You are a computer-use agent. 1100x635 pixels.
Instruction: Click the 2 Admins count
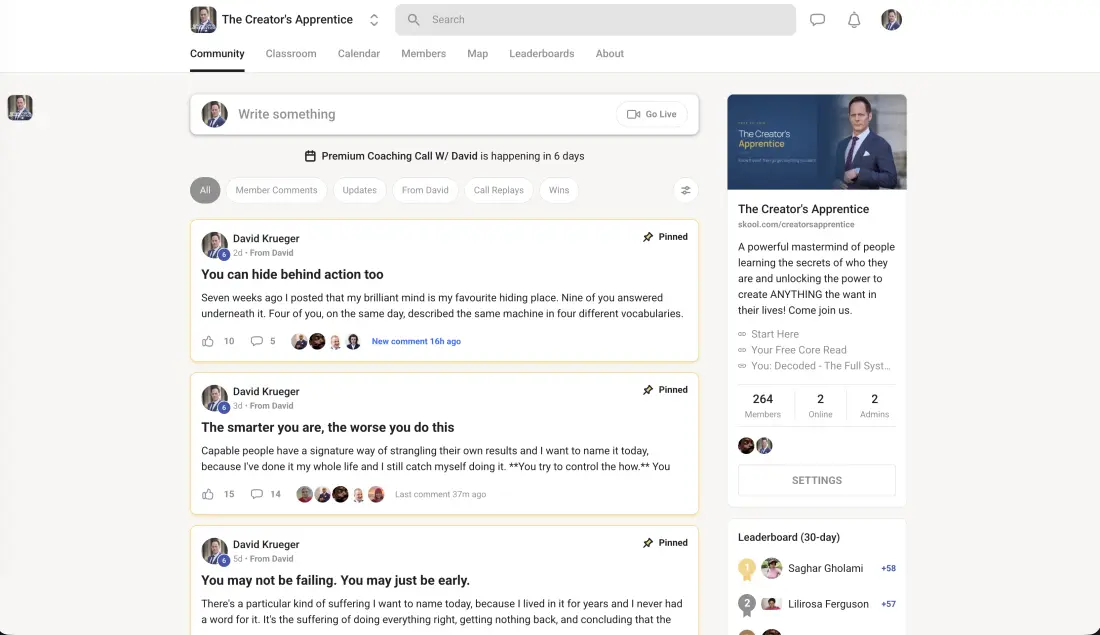pos(874,406)
